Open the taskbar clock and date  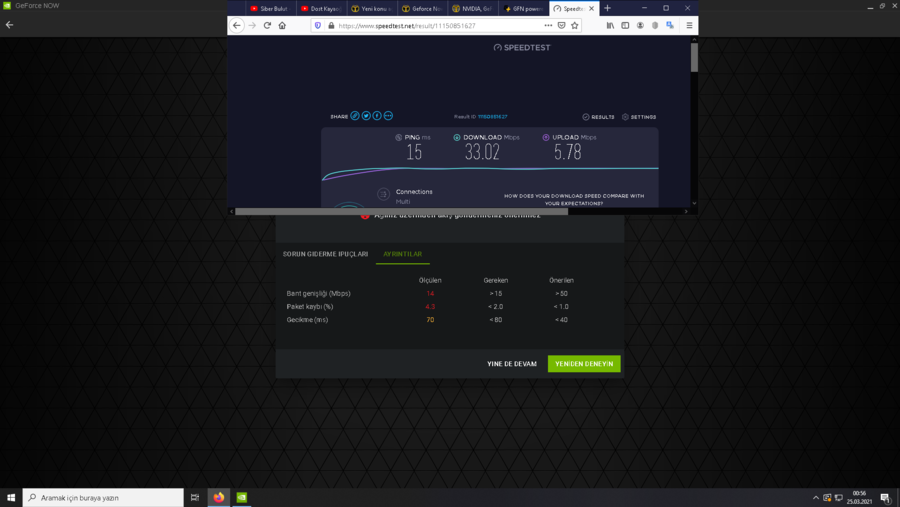click(859, 497)
